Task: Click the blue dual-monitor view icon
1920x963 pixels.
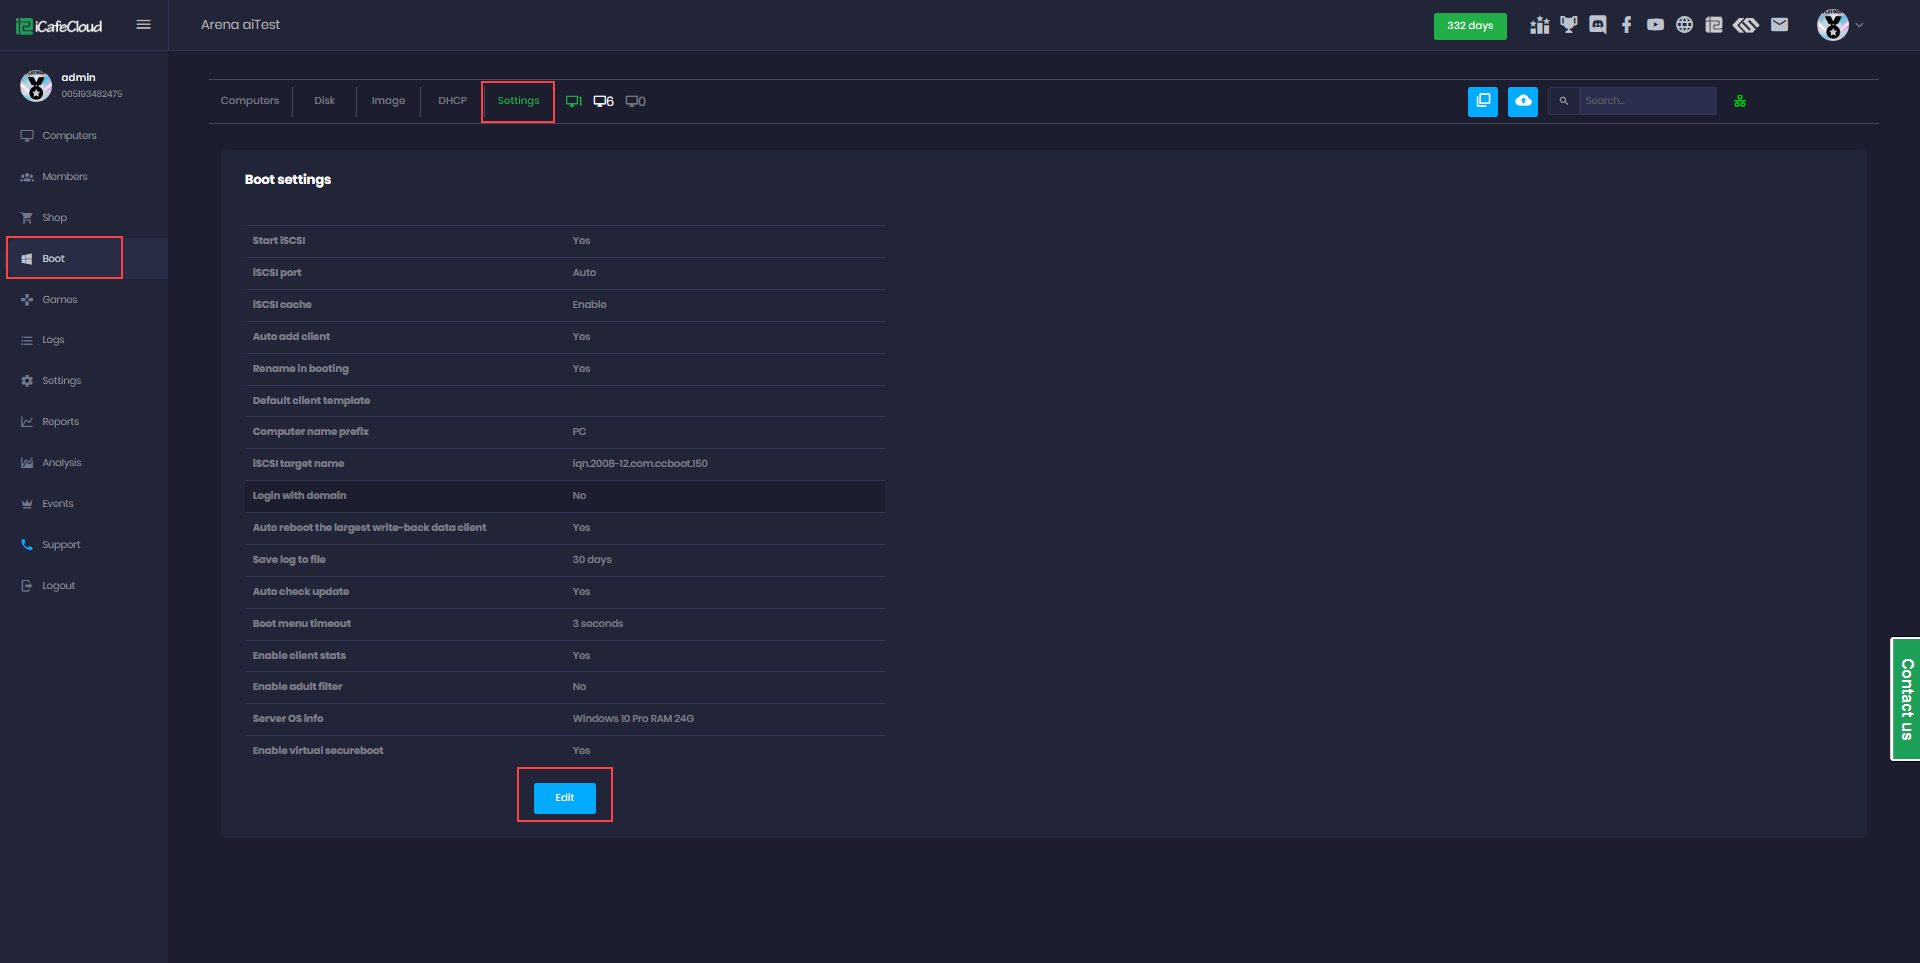Action: tap(1482, 101)
